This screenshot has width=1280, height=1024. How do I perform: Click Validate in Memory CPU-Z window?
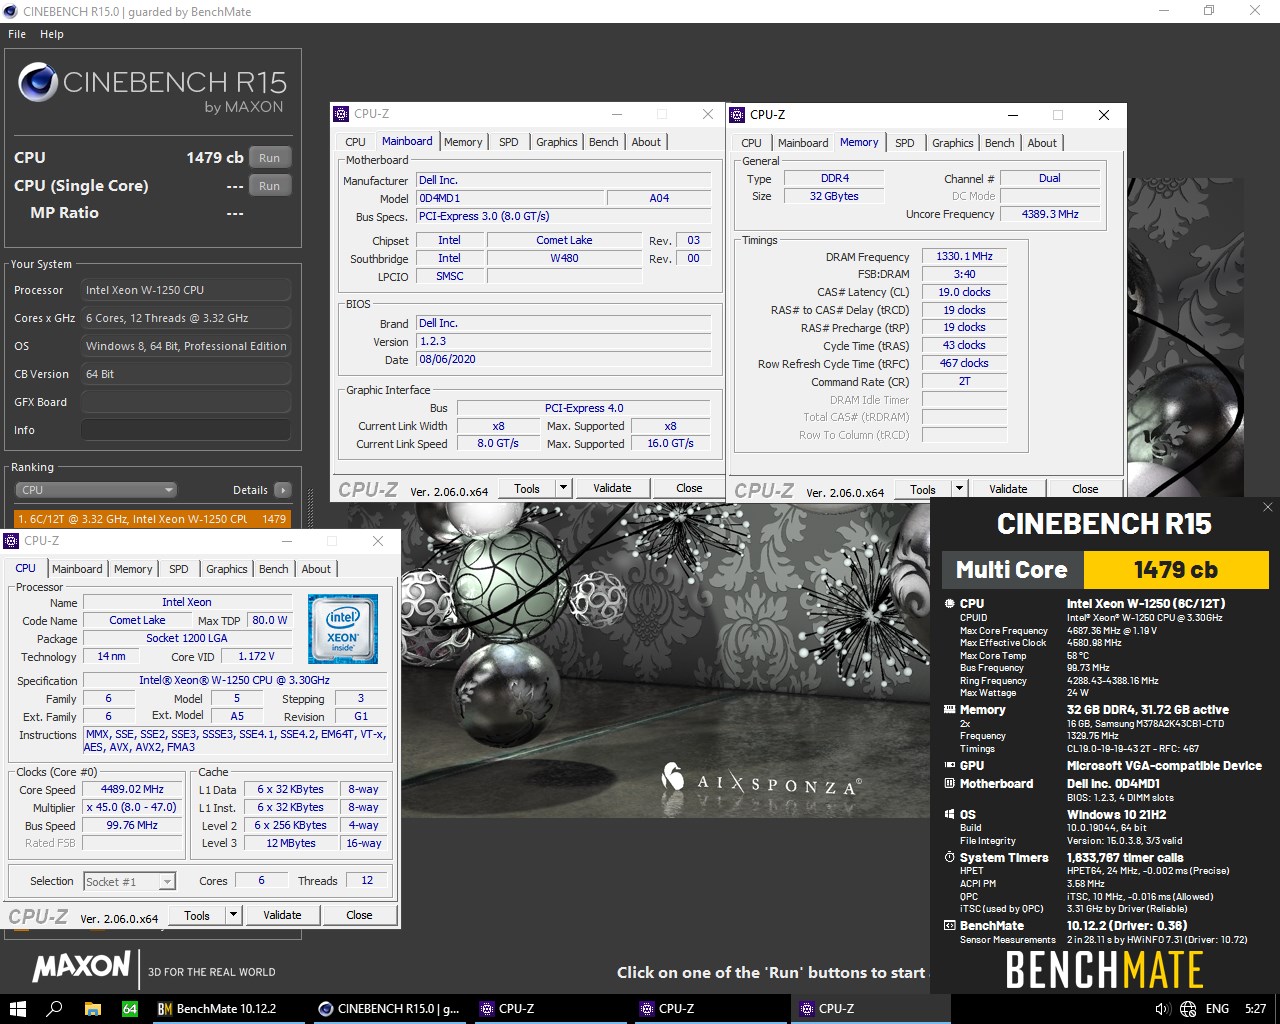point(1008,489)
